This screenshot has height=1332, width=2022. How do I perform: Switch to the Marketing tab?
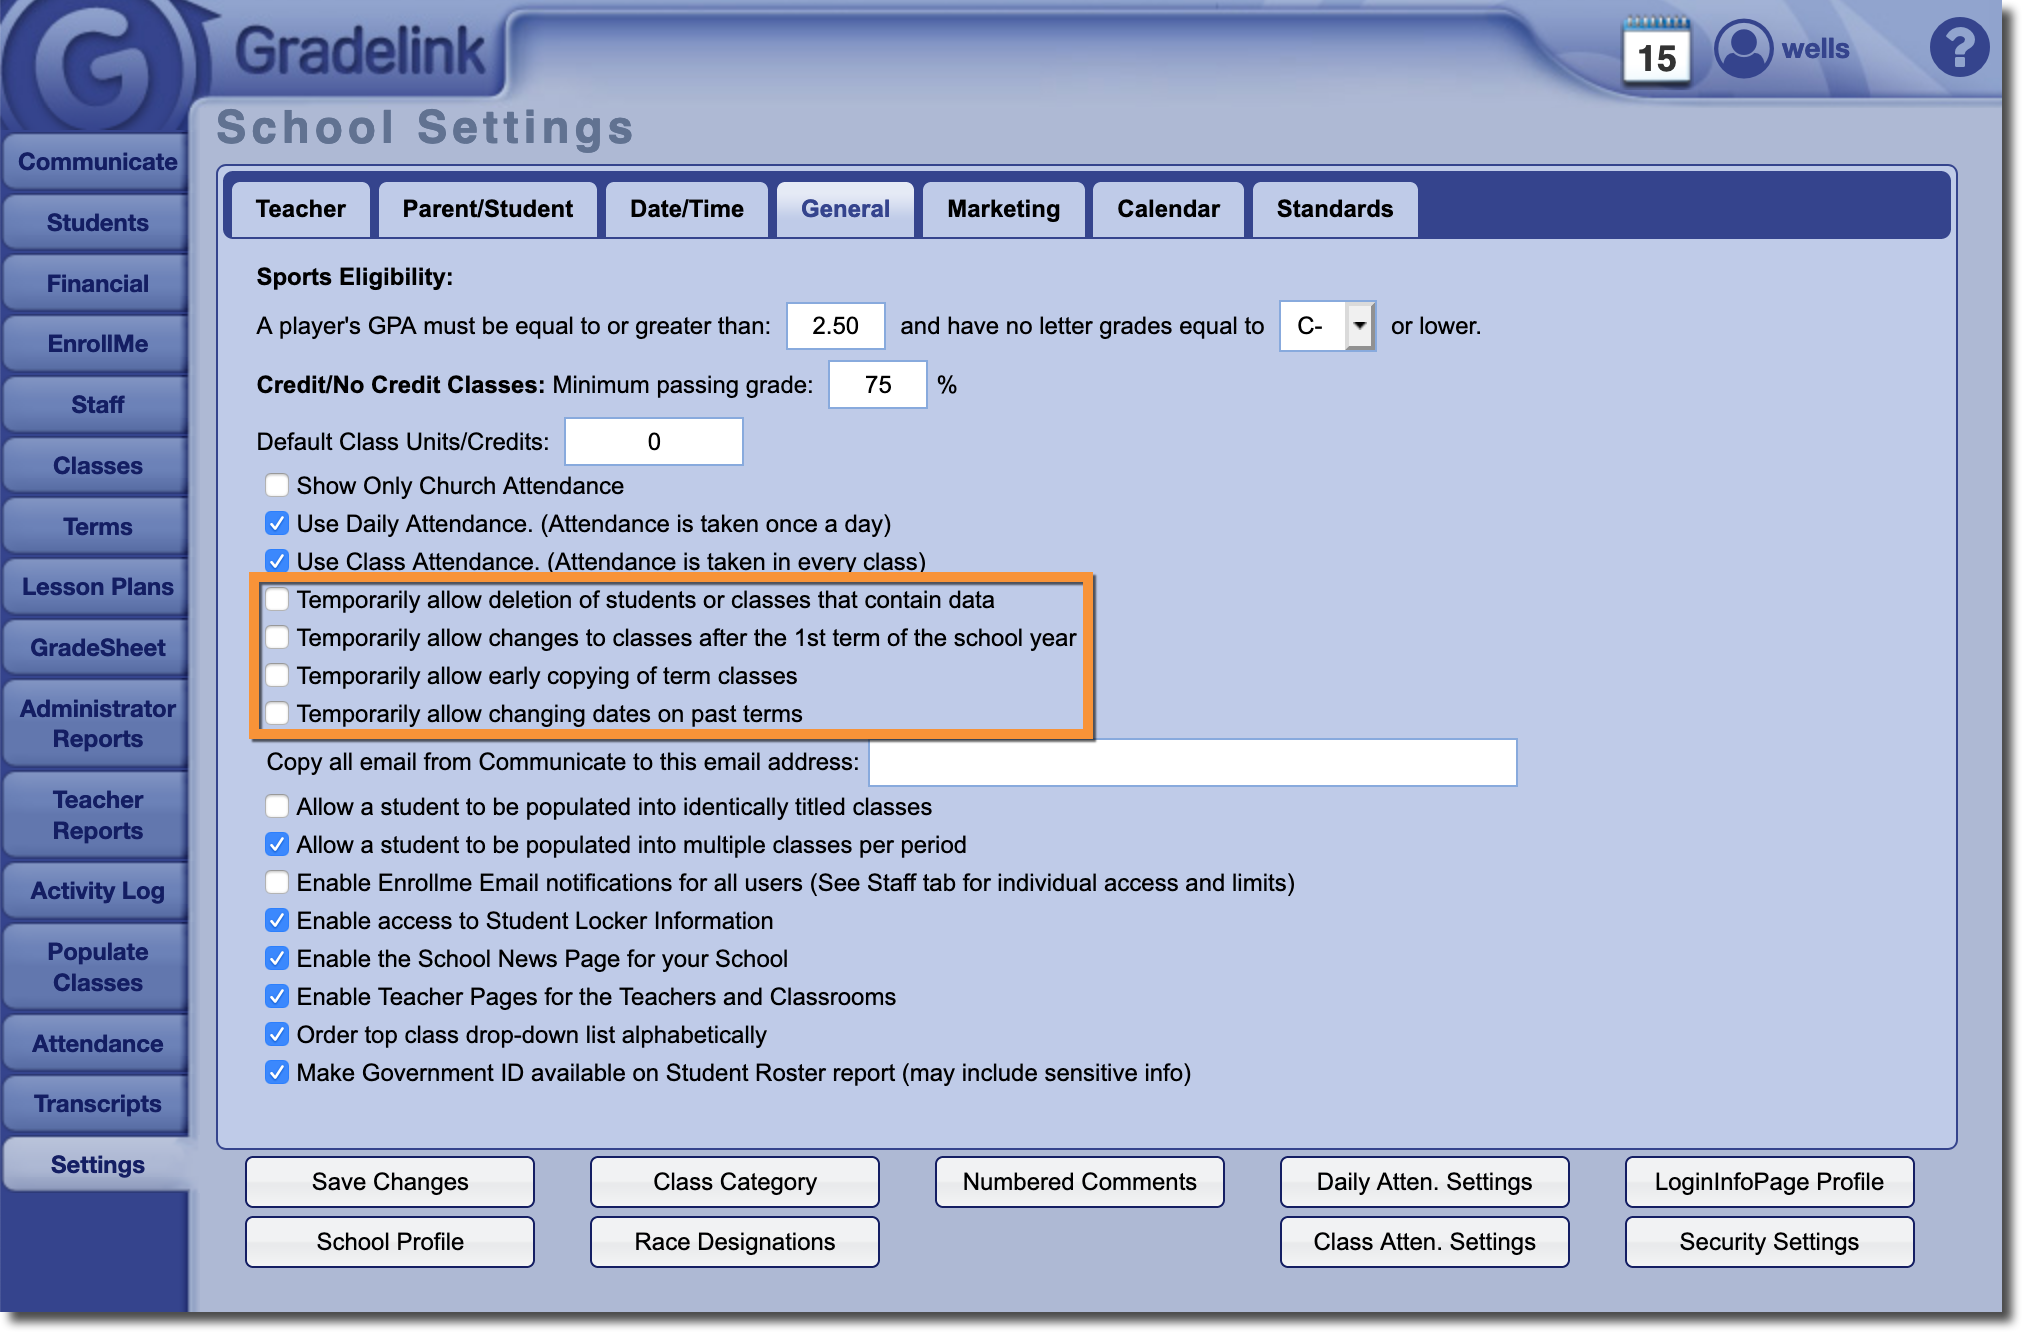point(1003,209)
